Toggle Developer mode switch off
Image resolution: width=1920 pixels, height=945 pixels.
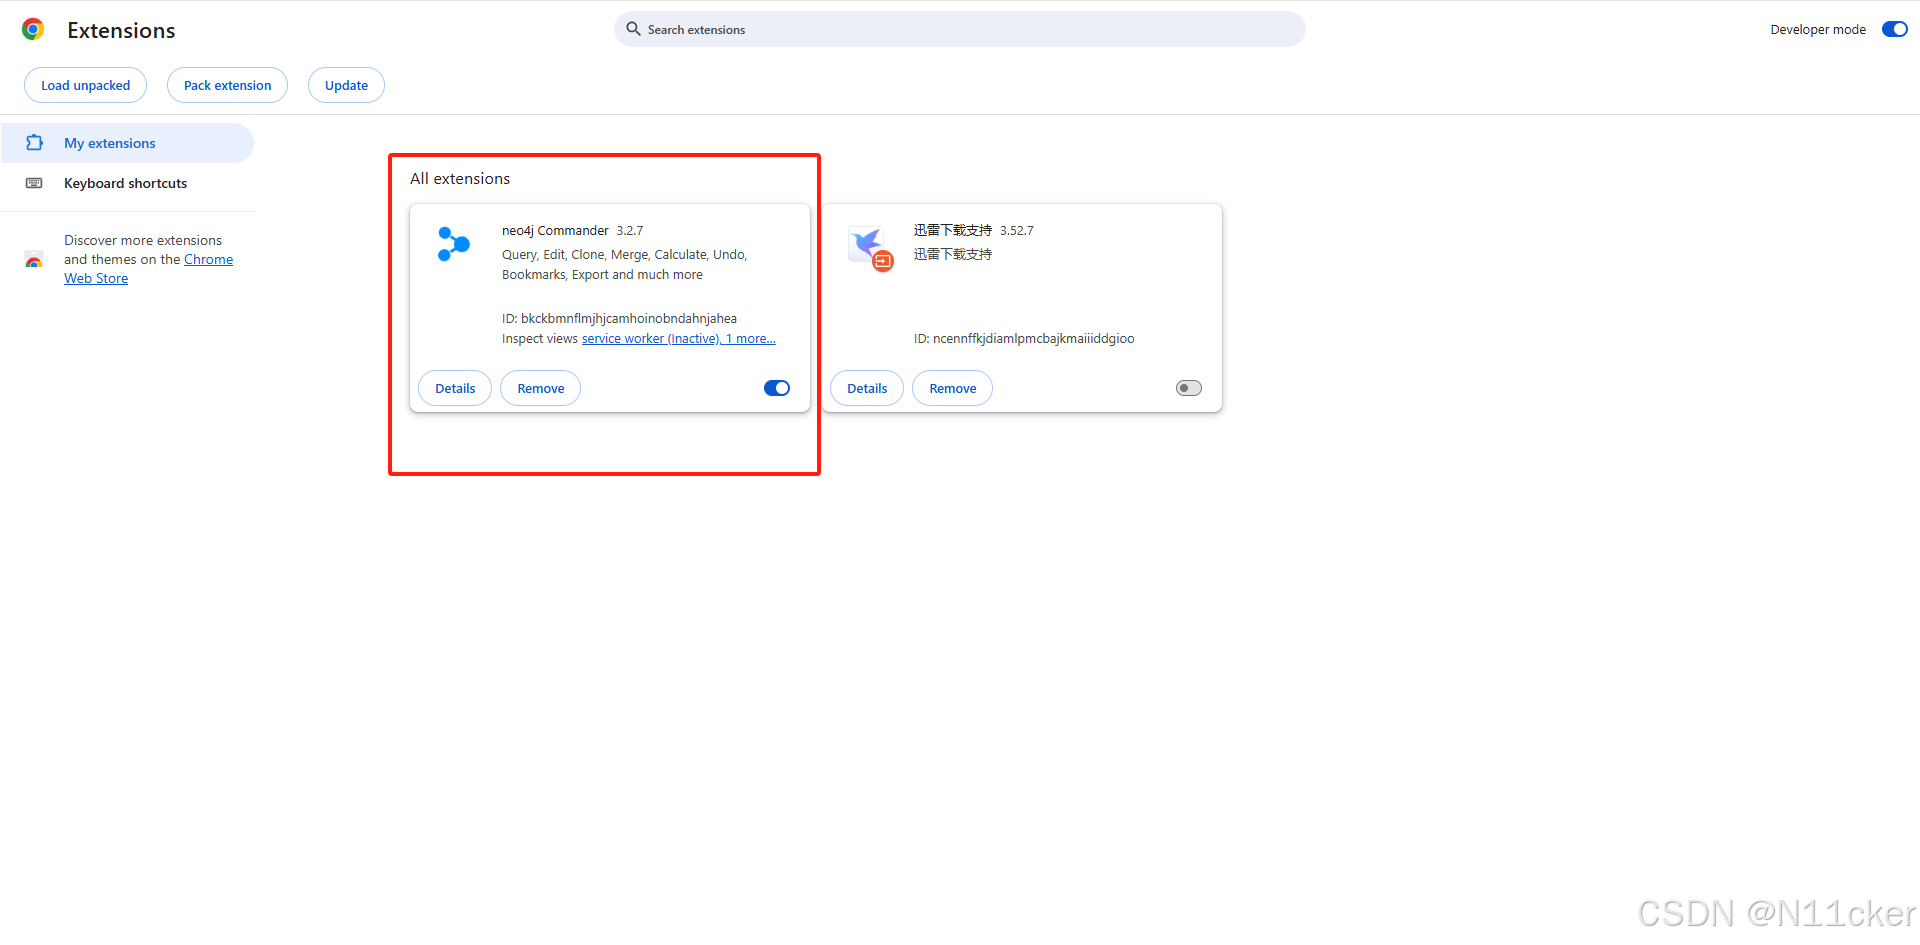(x=1895, y=29)
